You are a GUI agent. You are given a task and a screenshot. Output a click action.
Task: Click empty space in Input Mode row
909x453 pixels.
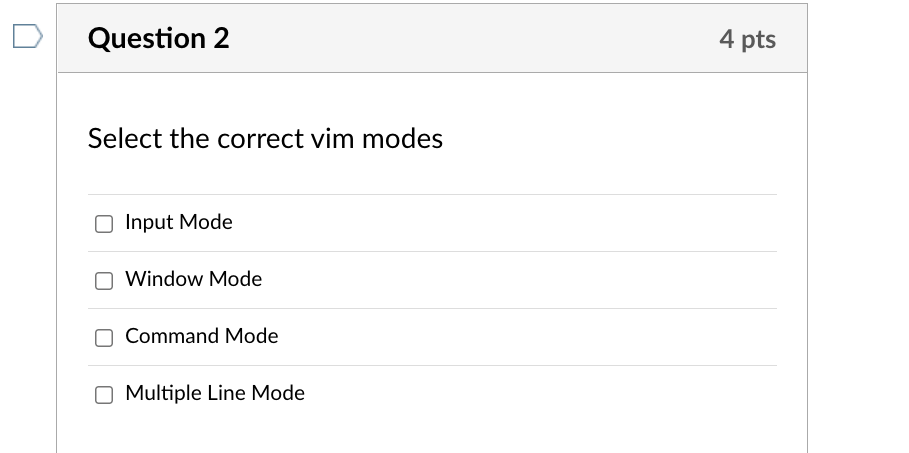504,223
